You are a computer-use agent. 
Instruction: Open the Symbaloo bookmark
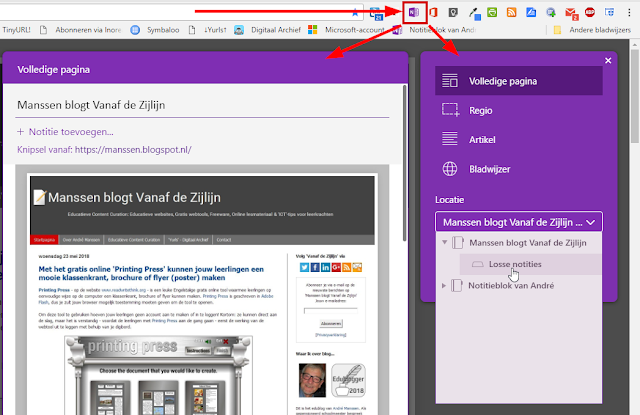(x=155, y=30)
